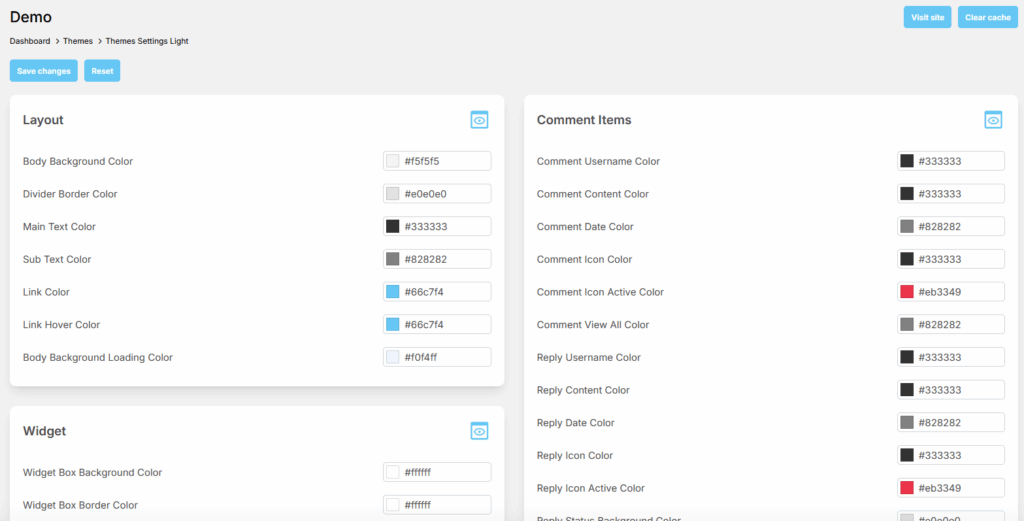Image resolution: width=1024 pixels, height=521 pixels.
Task: Click the Widget panel preview eye icon
Action: [480, 431]
